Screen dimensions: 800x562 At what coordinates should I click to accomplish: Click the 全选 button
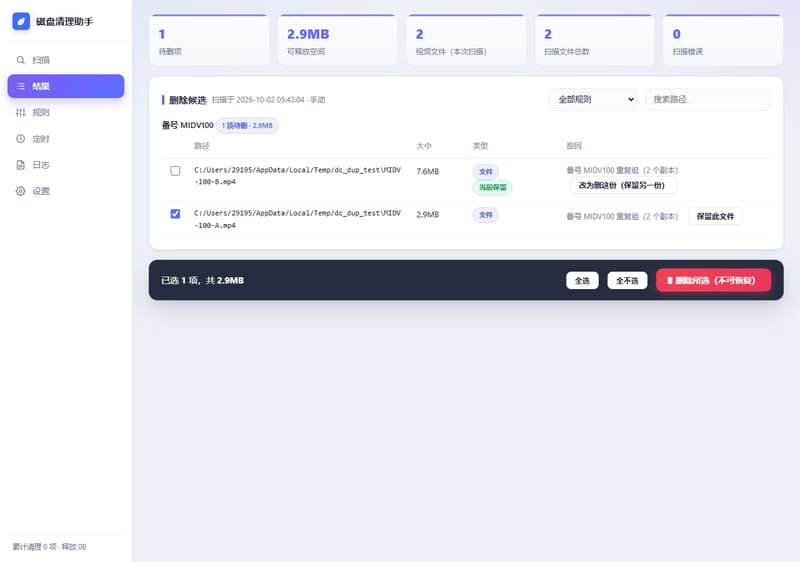coord(582,280)
